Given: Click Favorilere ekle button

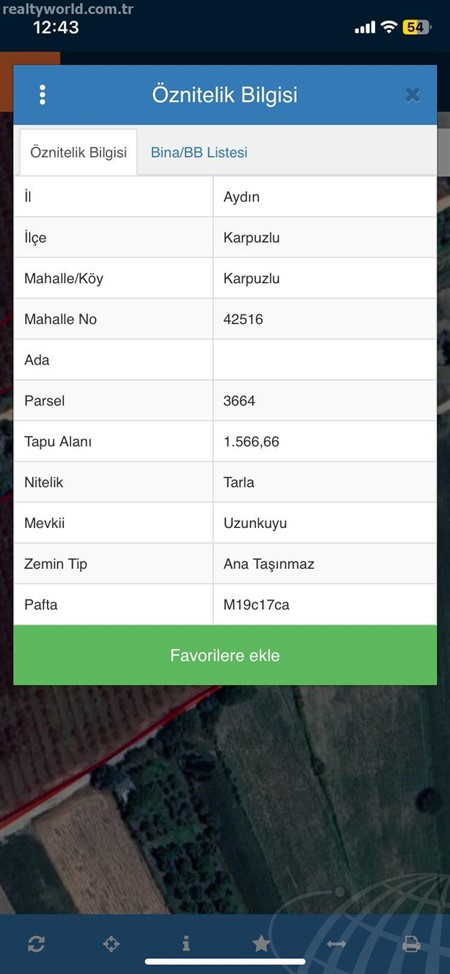Looking at the screenshot, I should [225, 655].
